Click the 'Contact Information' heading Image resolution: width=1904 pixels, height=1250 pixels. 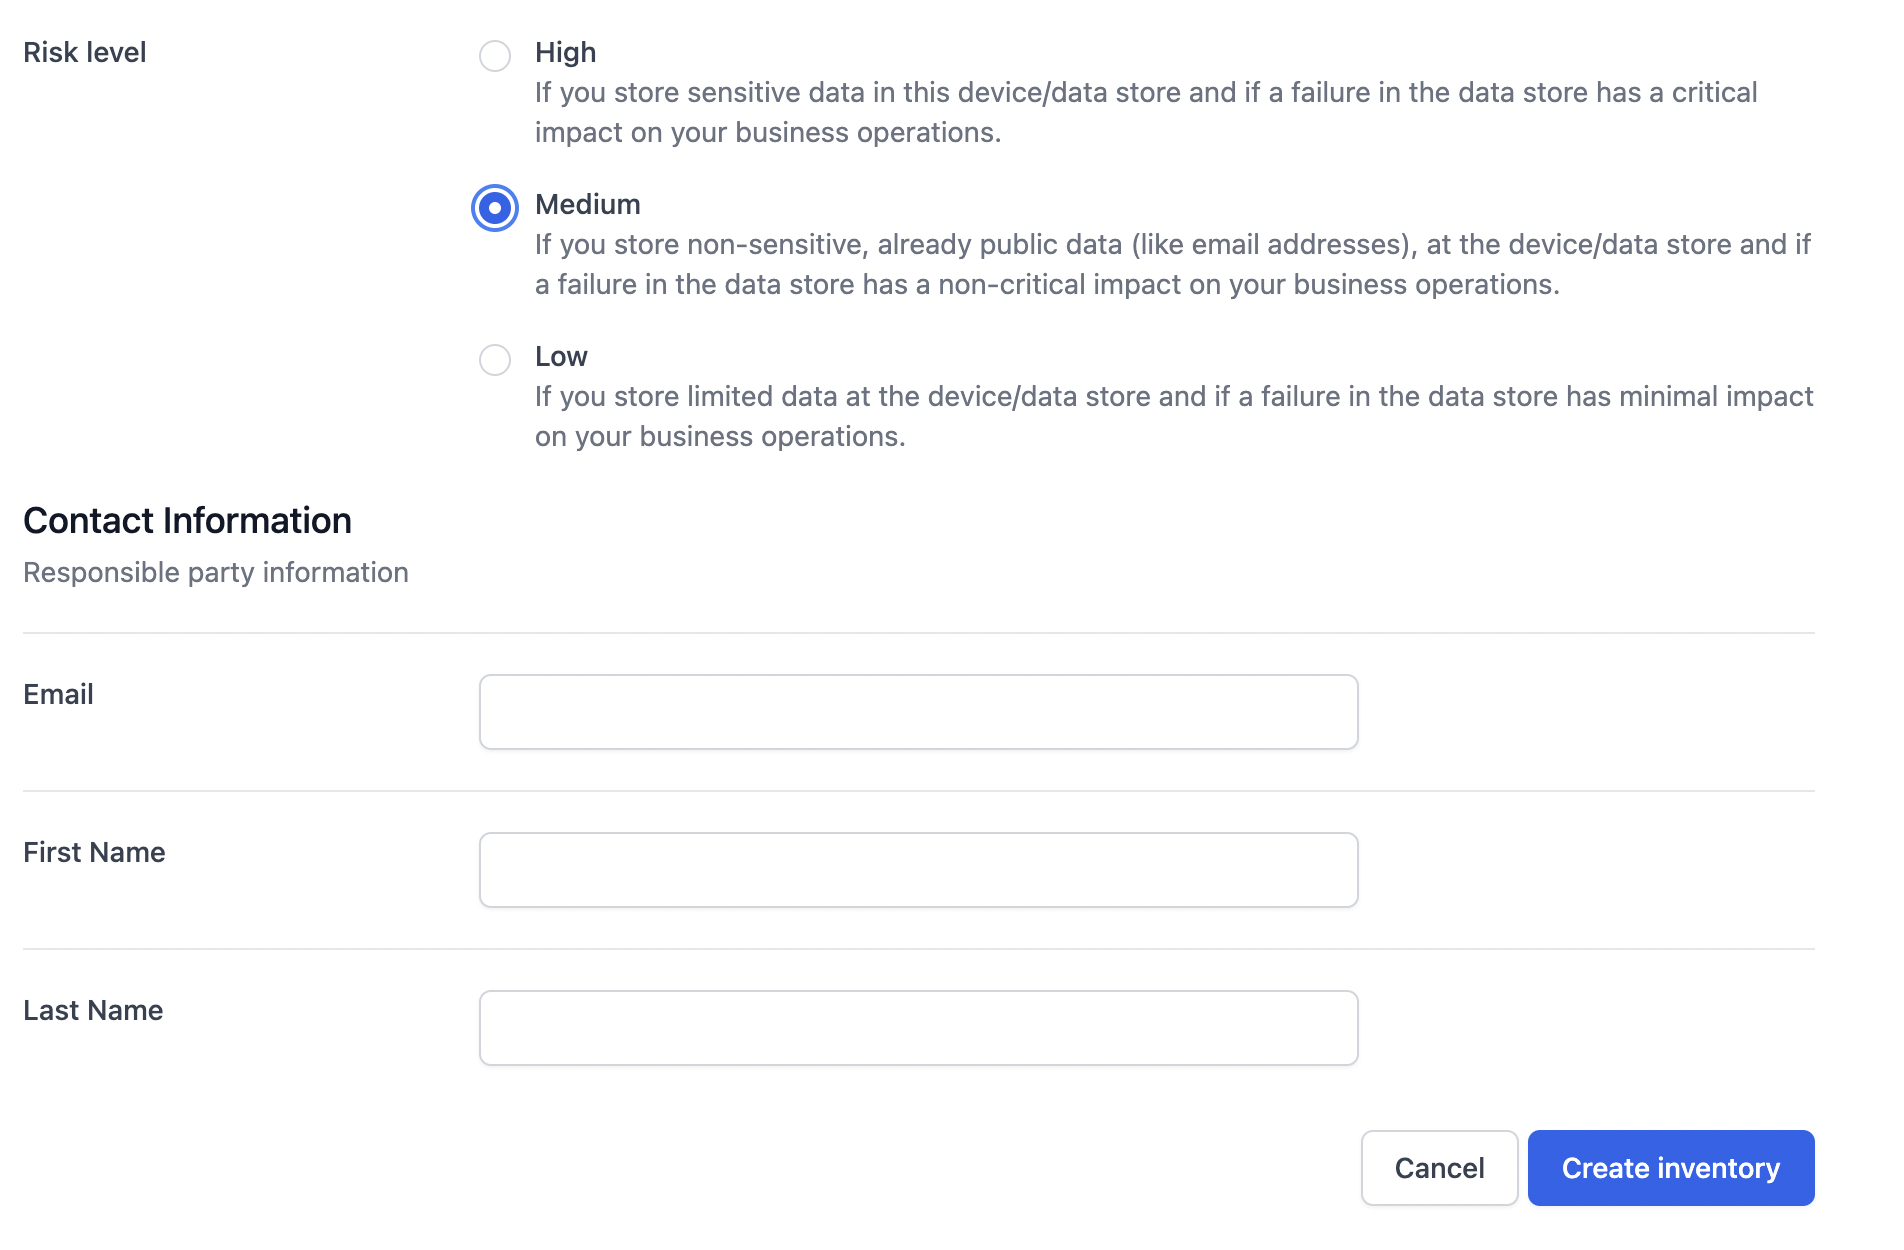point(187,520)
